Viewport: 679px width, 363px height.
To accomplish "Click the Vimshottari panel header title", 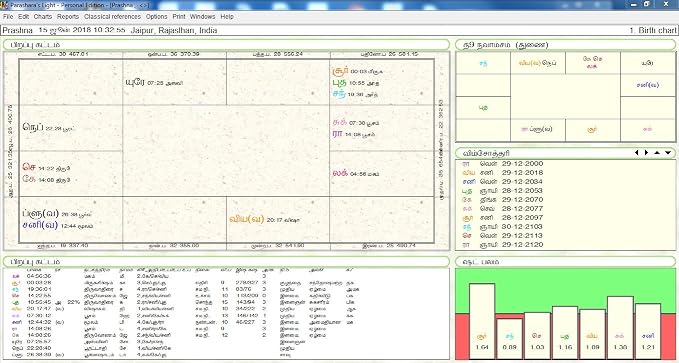I will tap(486, 153).
